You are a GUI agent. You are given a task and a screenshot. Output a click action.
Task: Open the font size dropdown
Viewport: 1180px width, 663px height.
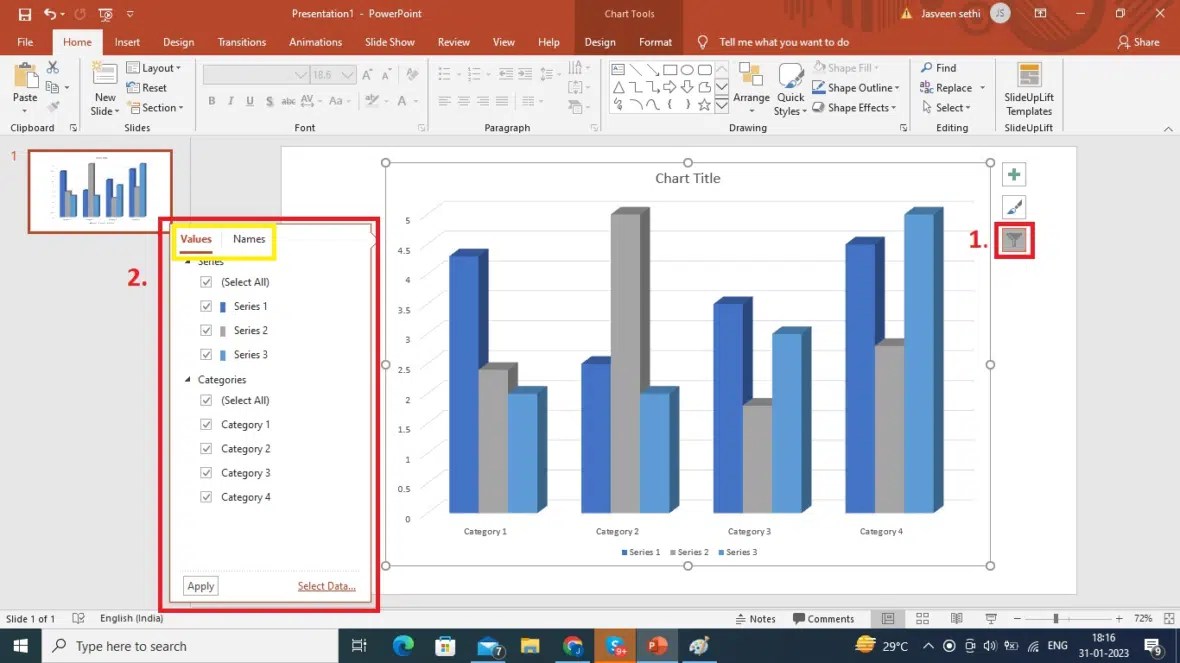350,74
